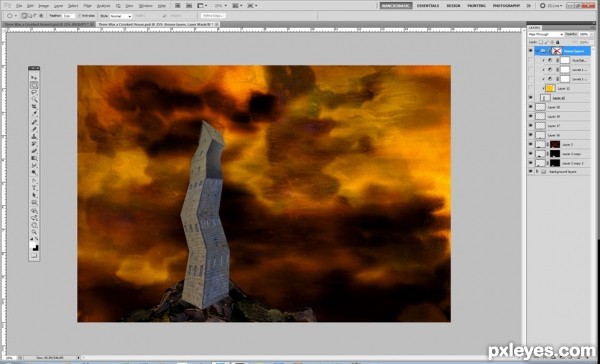
Task: Select the Crop tool
Action: (x=34, y=107)
